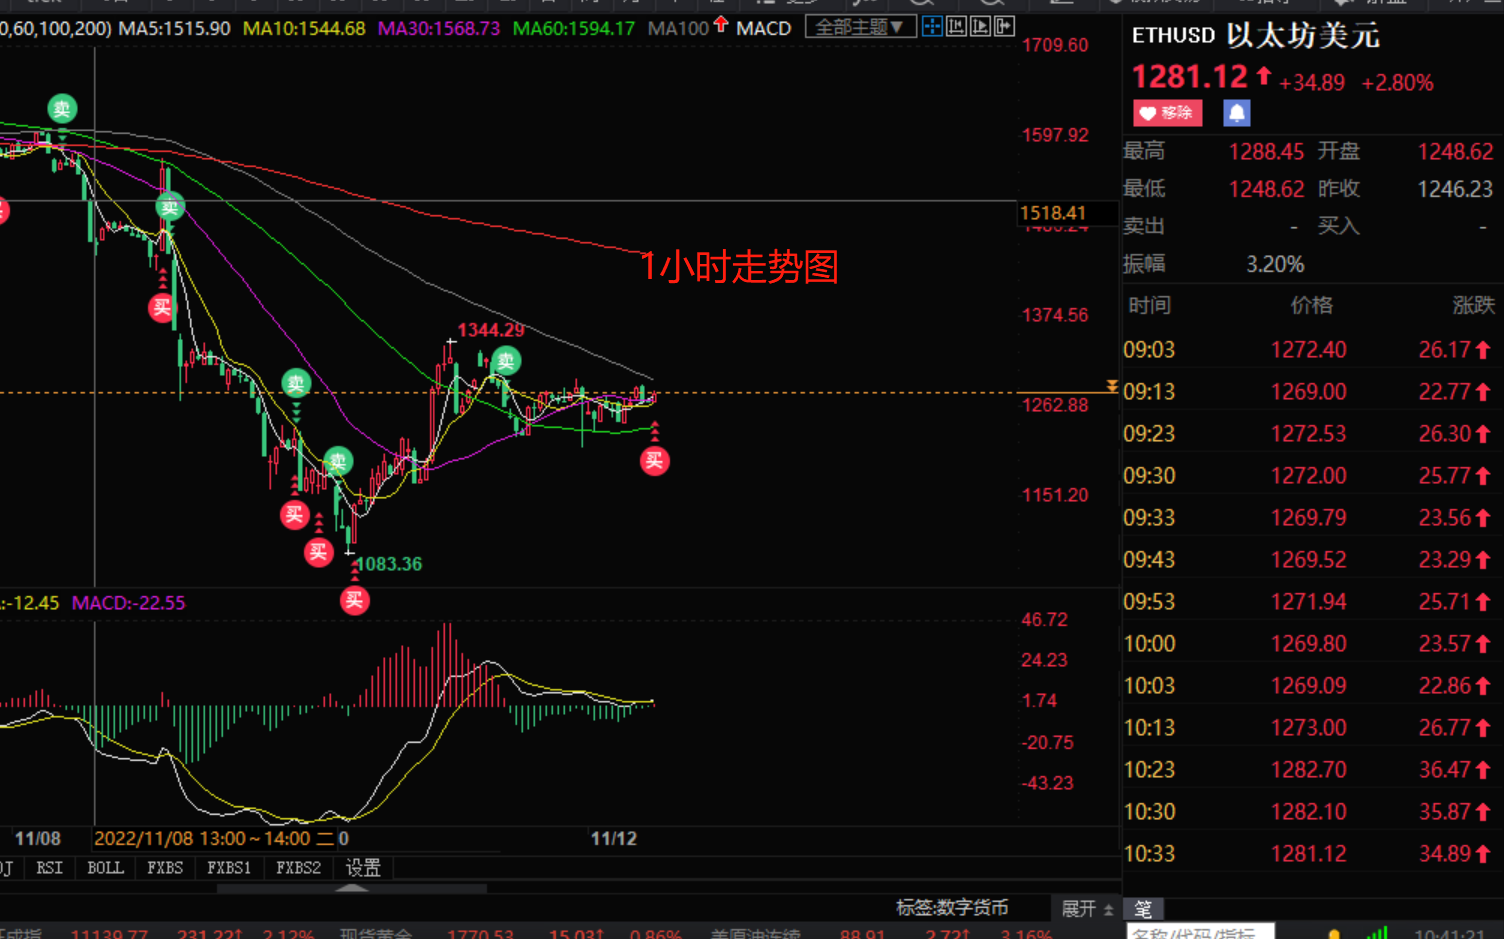Click the signal strength icon in status bar
This screenshot has height=939, width=1504.
[x=1378, y=933]
